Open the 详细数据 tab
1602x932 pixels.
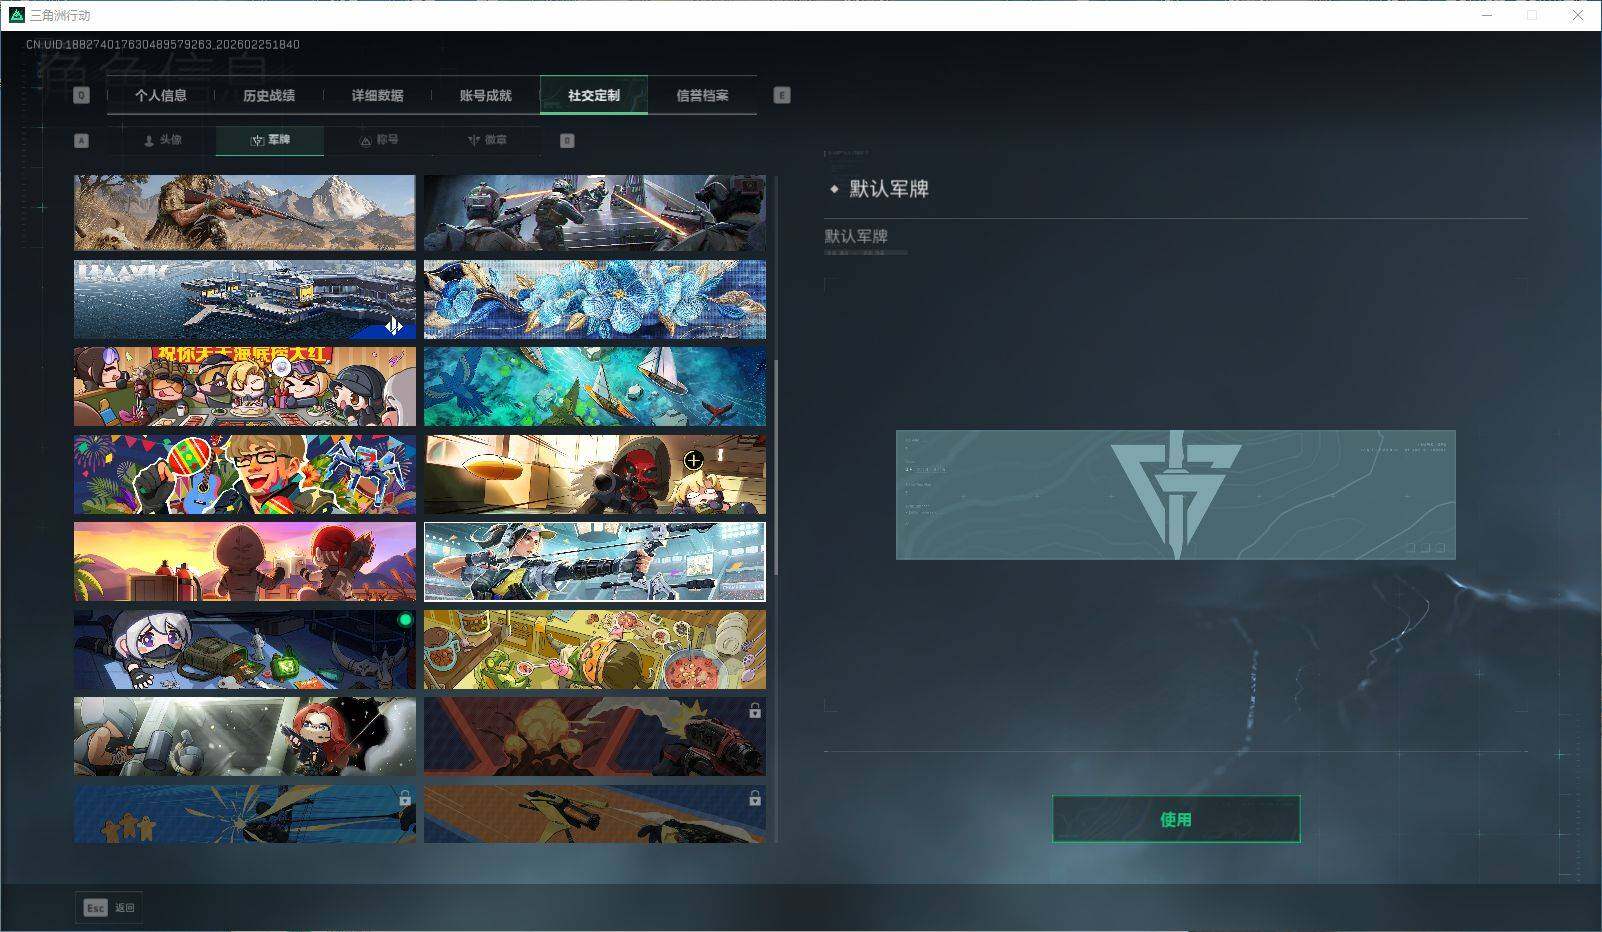tap(377, 95)
